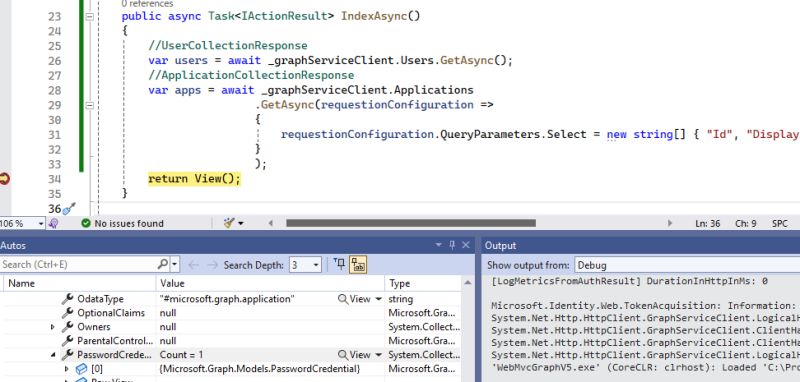Click the Microsoft.Identity.Web.TokenAcquisition: Information line
The image size is (800, 382).
(x=644, y=305)
